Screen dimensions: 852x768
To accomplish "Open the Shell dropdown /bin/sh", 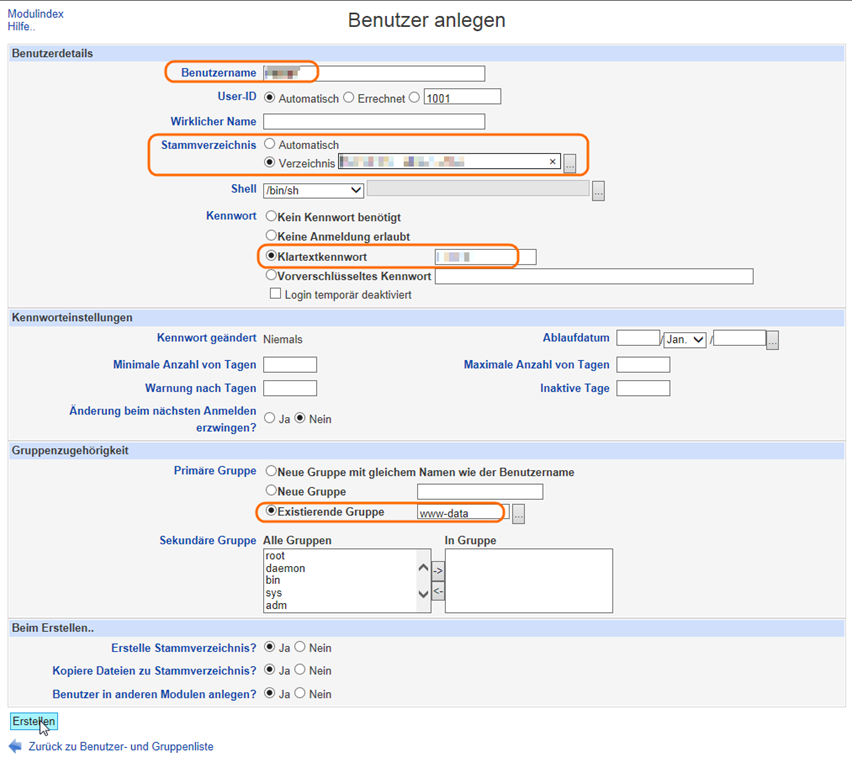I will (x=313, y=190).
